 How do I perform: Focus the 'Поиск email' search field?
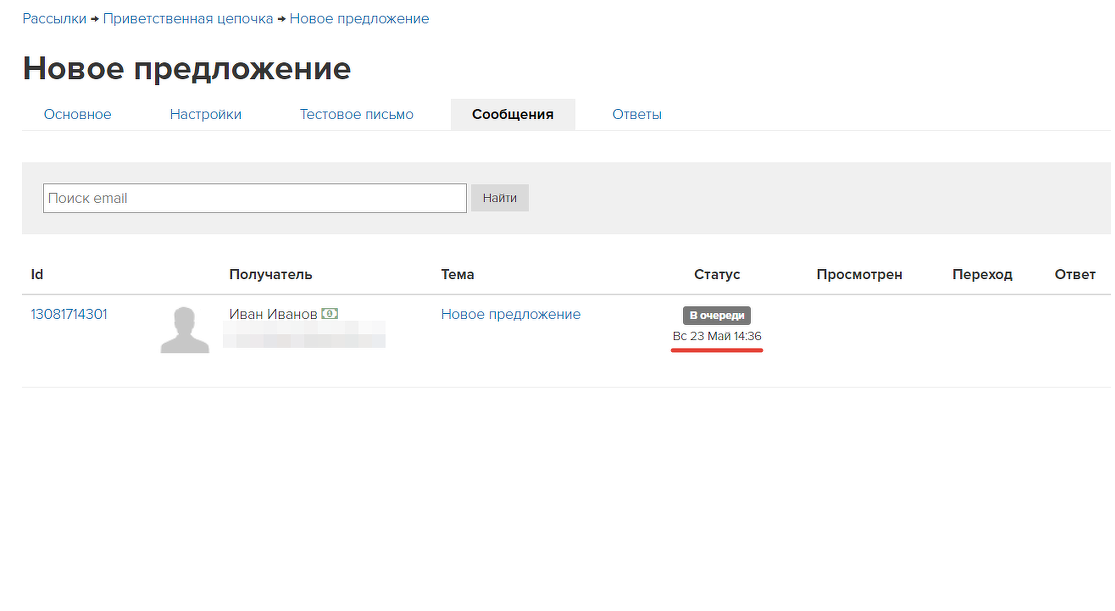(x=255, y=198)
